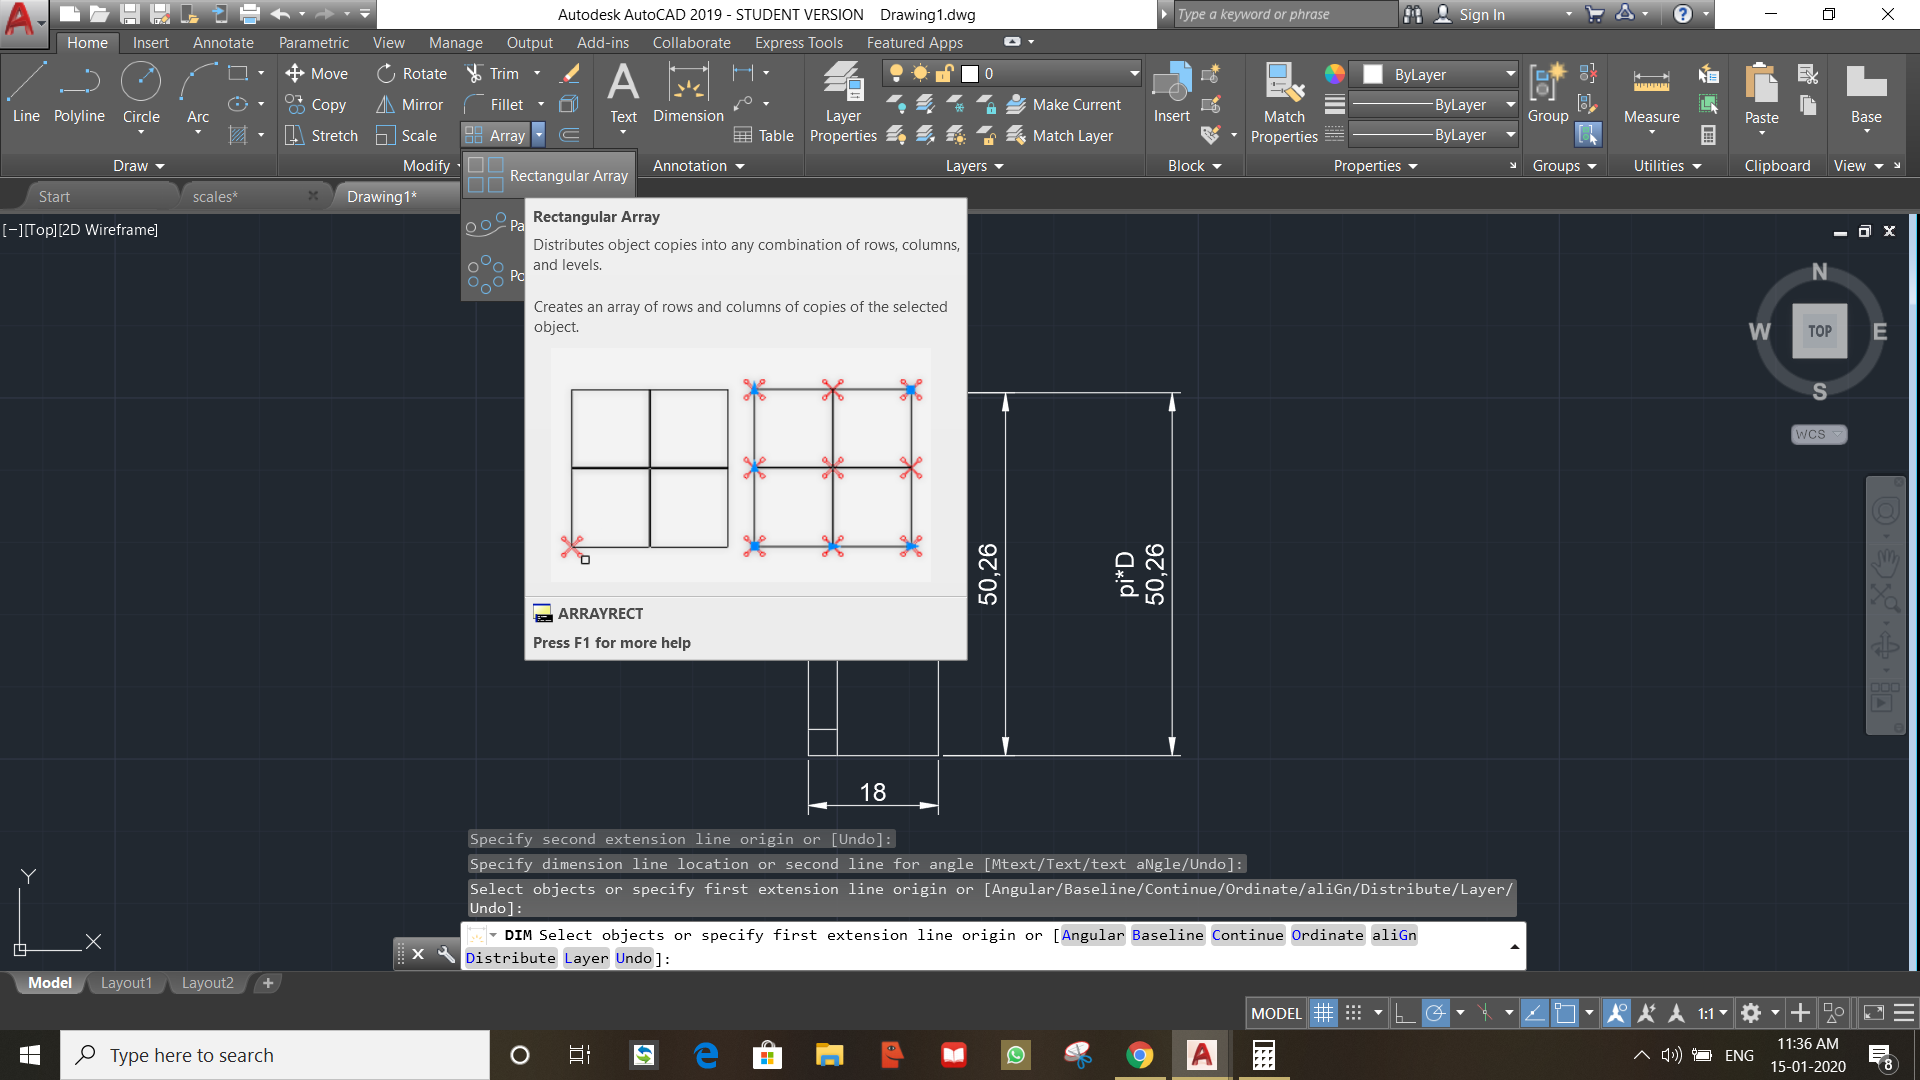Click the Save icon in quick access toolbar
This screenshot has width=1920, height=1080.
[x=130, y=14]
